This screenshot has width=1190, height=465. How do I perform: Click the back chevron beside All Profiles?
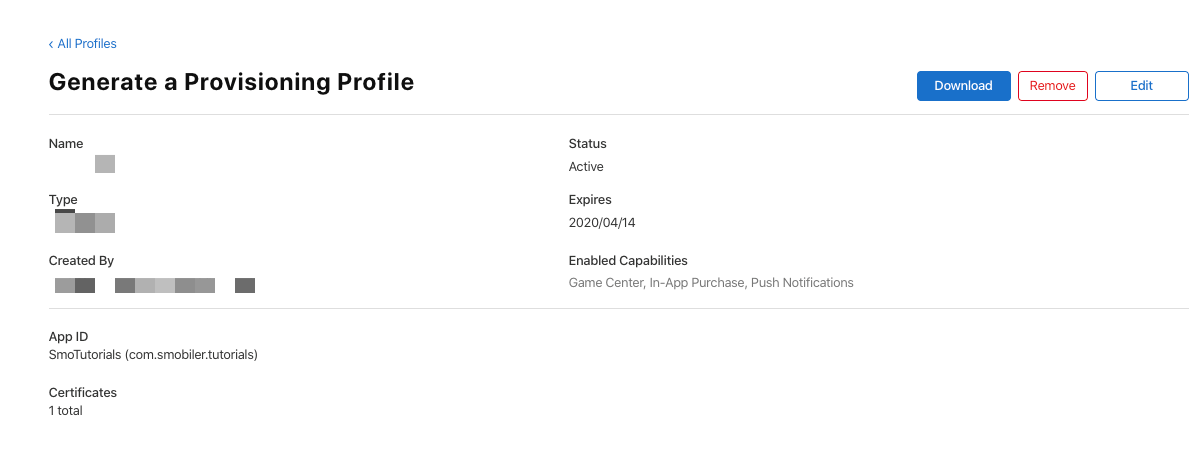(51, 44)
